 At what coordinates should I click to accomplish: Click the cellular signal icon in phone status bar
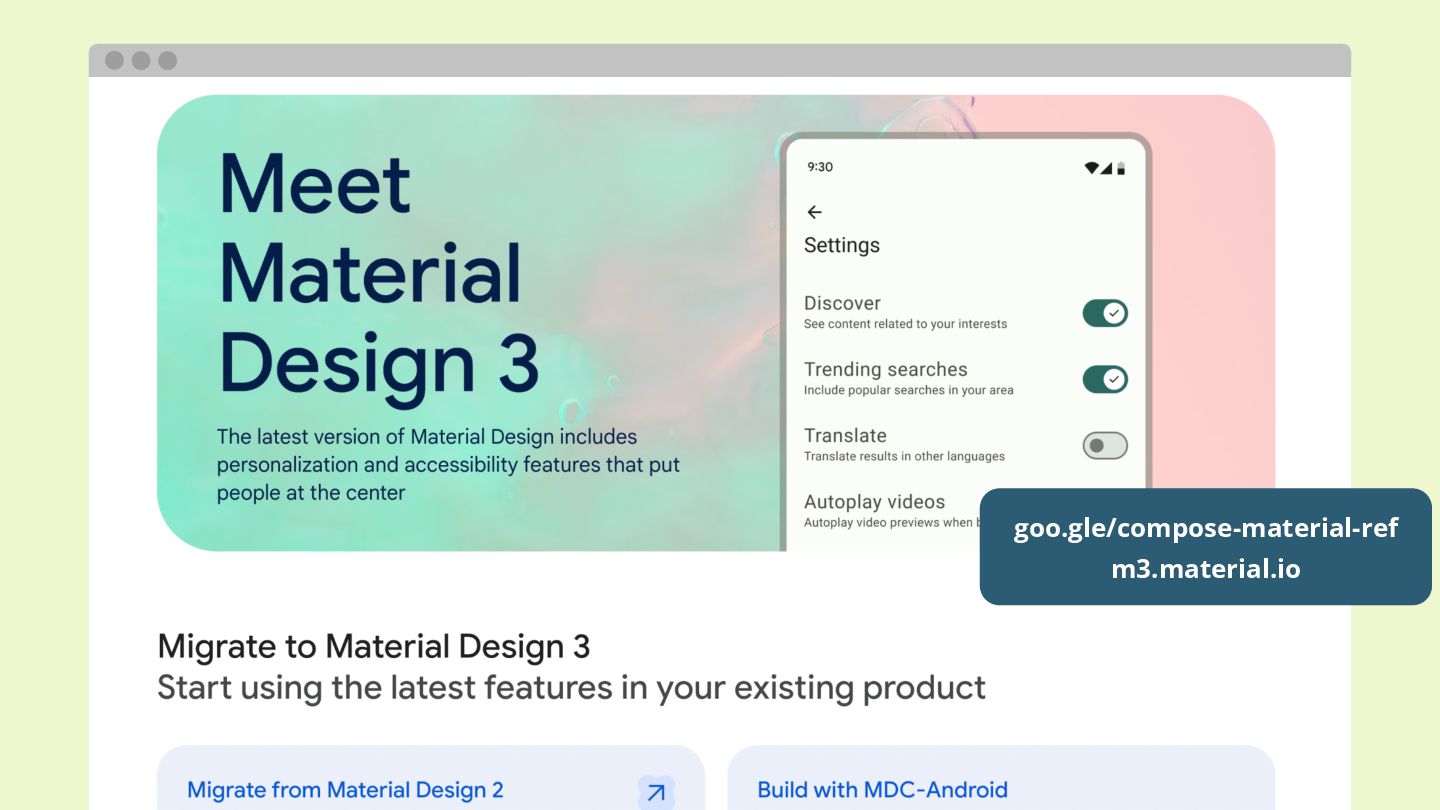click(1107, 167)
